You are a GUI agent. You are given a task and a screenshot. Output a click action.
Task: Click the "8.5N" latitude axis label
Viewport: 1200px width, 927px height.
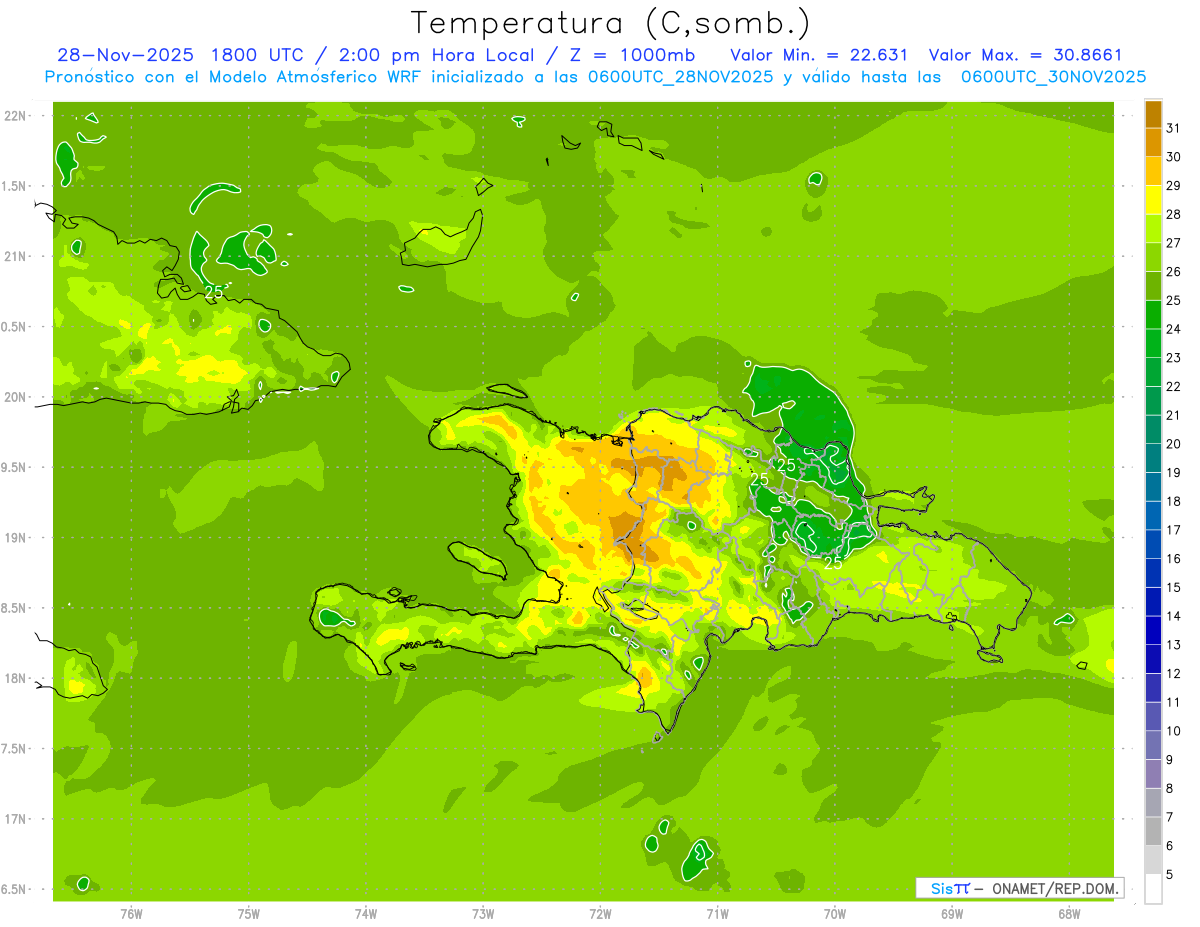click(15, 608)
